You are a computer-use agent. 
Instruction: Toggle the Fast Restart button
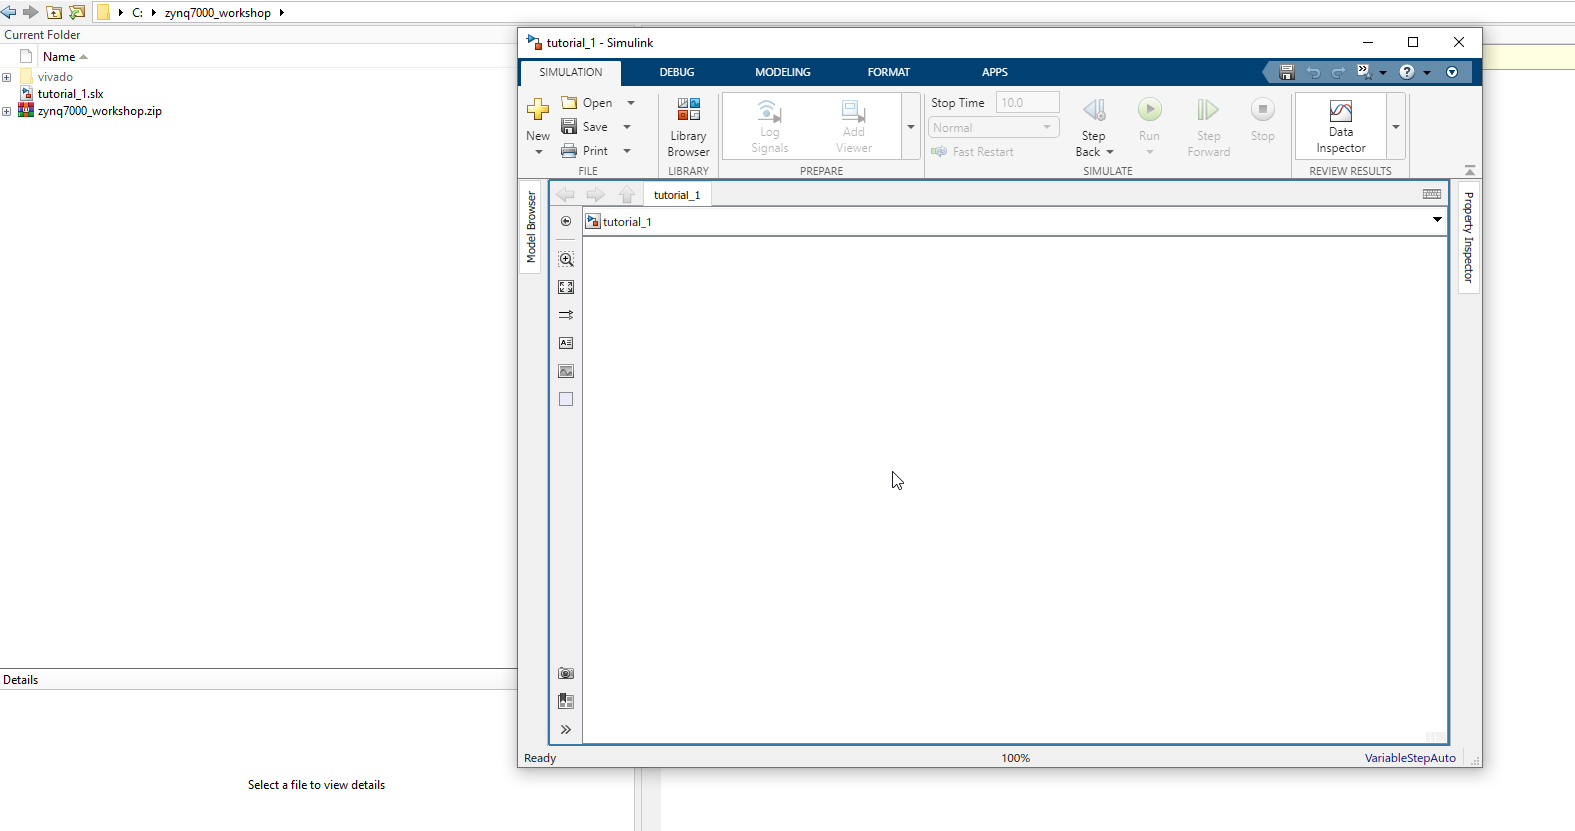[972, 152]
